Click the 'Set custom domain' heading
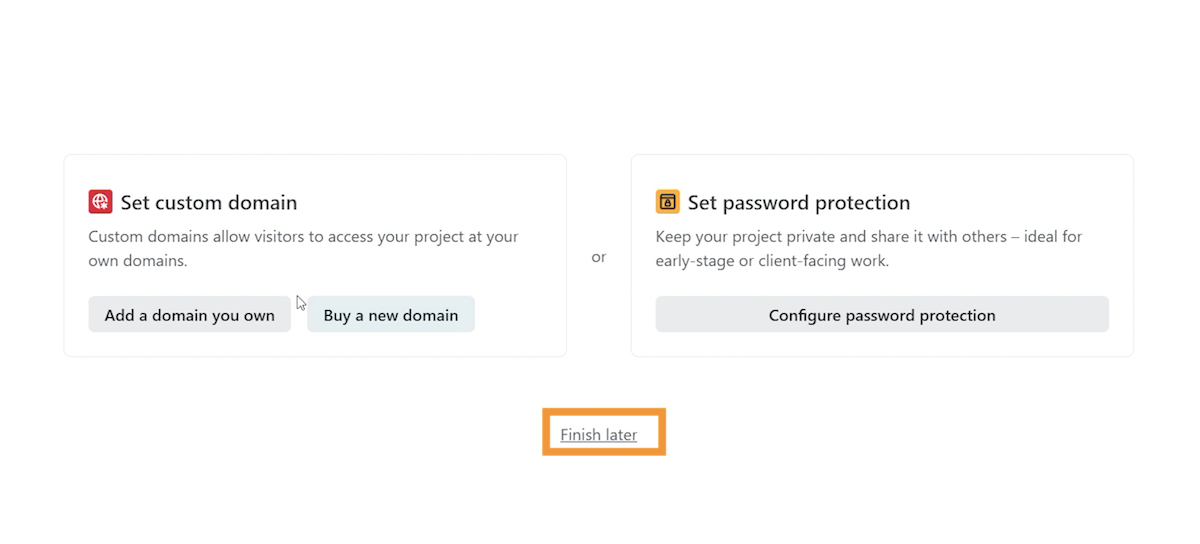Viewport: 1200px width, 544px height. click(209, 202)
